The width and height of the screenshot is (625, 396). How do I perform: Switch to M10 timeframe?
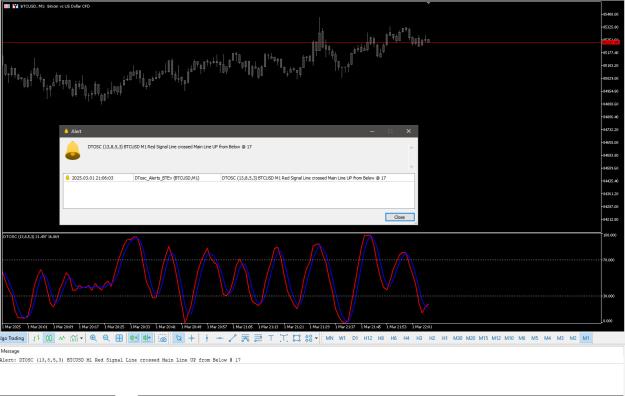(x=509, y=338)
